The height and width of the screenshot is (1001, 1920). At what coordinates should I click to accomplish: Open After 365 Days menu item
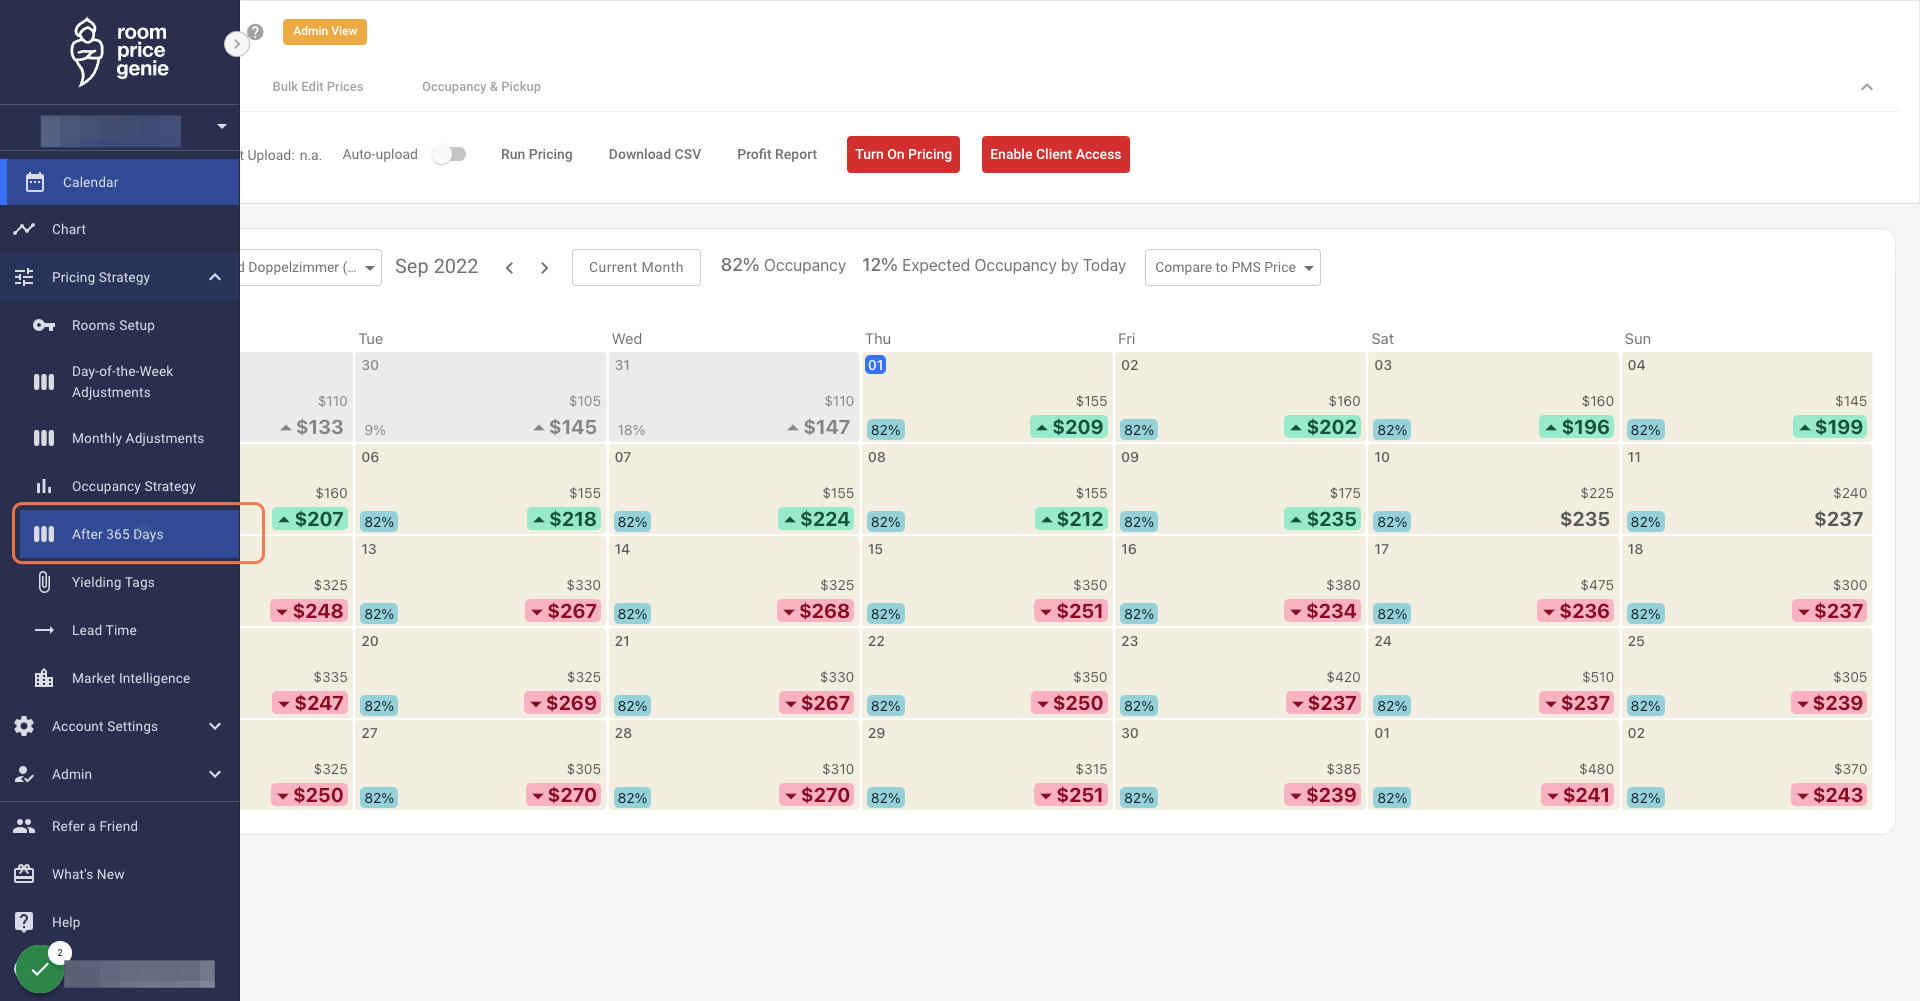[128, 534]
